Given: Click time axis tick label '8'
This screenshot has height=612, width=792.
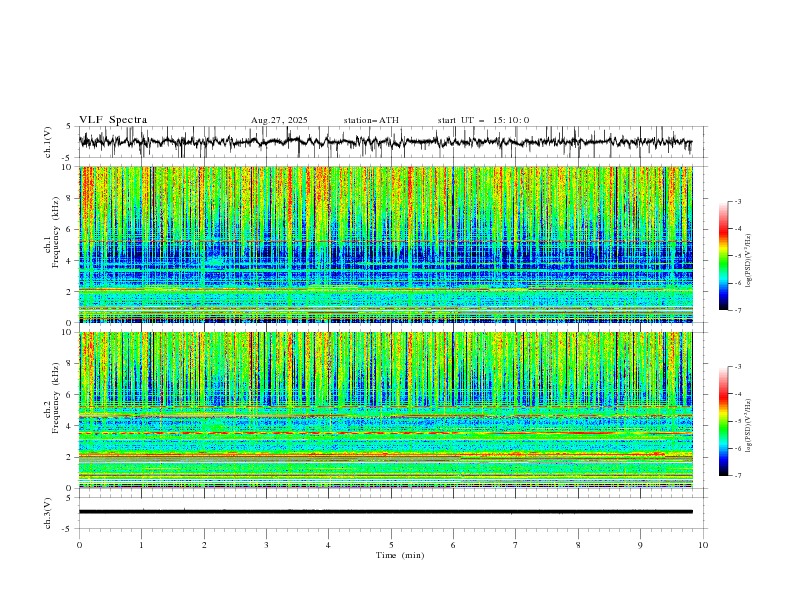Looking at the screenshot, I should click(x=578, y=545).
